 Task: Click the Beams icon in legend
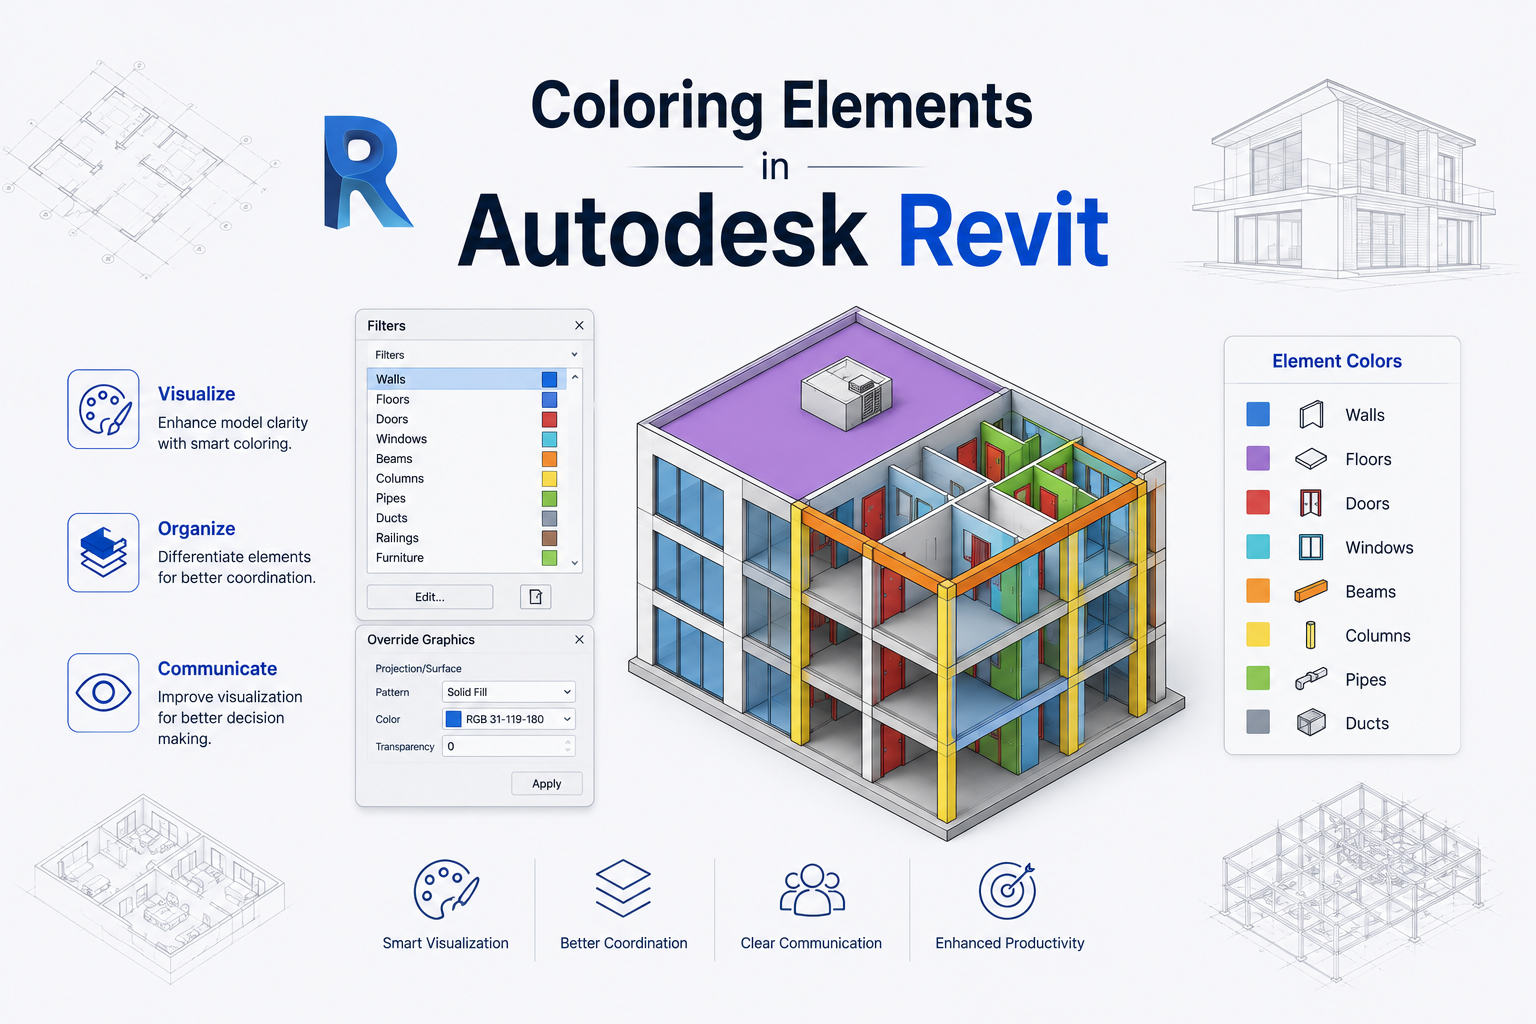[x=1311, y=592]
